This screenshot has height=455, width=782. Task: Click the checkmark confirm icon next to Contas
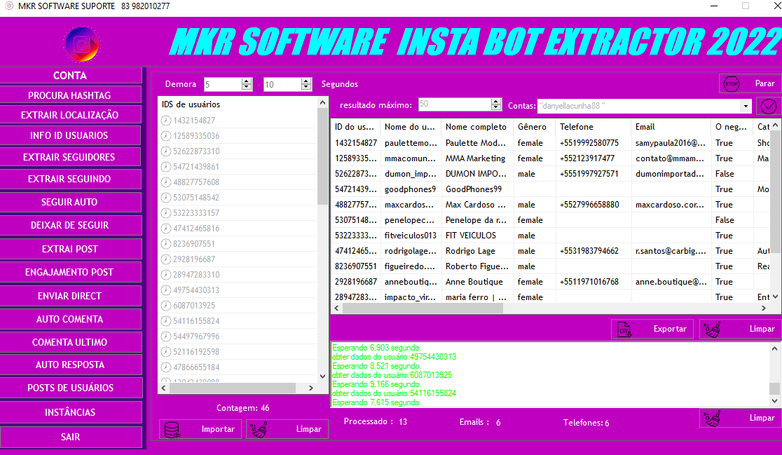click(x=768, y=106)
